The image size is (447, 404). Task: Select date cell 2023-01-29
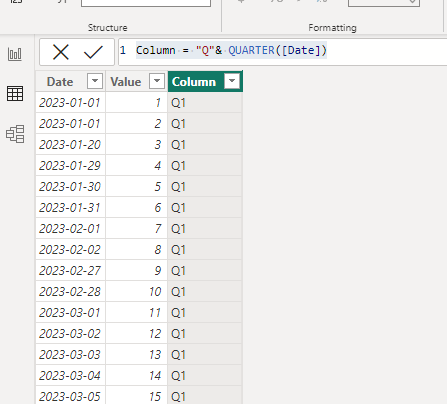(70, 166)
